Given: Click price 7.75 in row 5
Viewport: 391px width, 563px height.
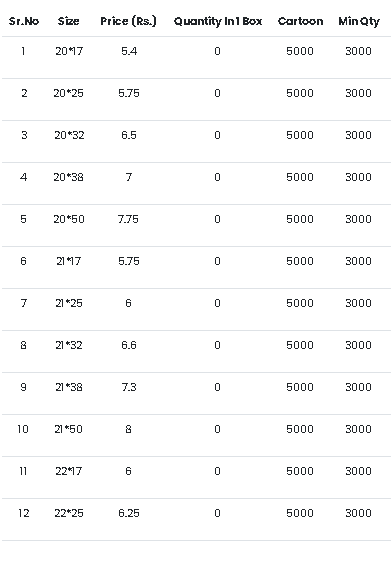Looking at the screenshot, I should point(128,219).
